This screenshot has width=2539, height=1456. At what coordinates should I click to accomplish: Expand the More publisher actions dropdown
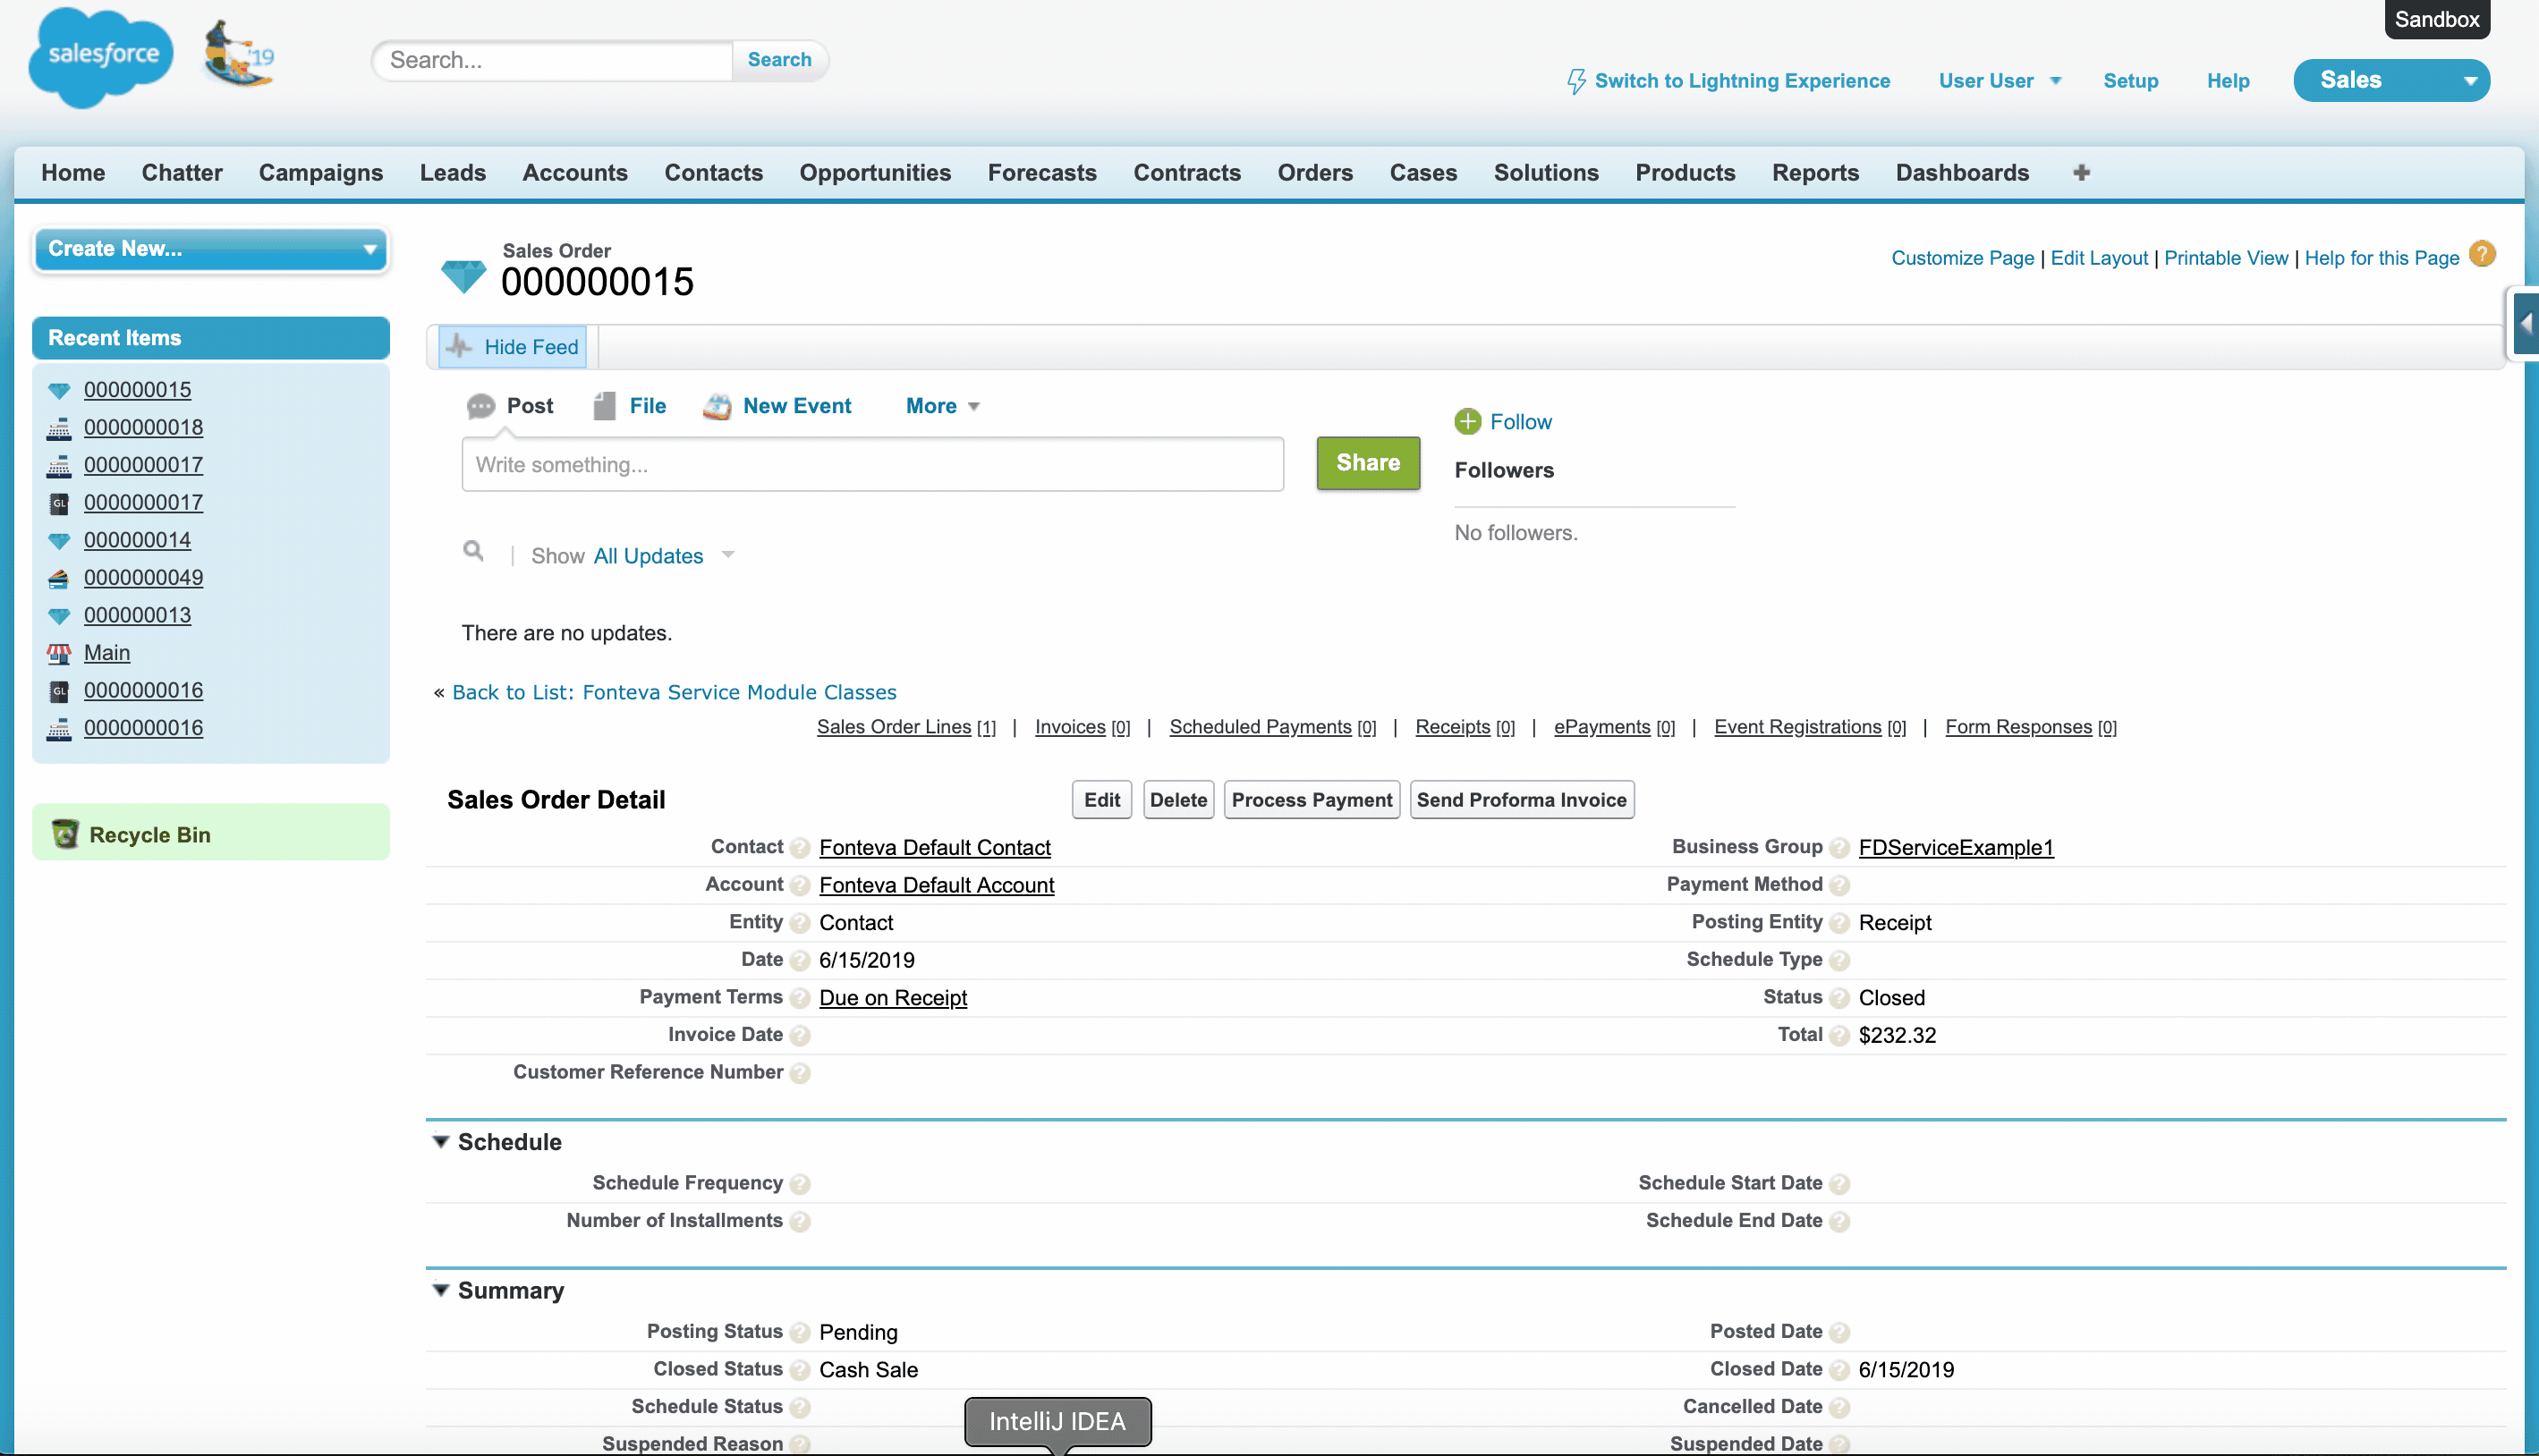click(x=942, y=406)
